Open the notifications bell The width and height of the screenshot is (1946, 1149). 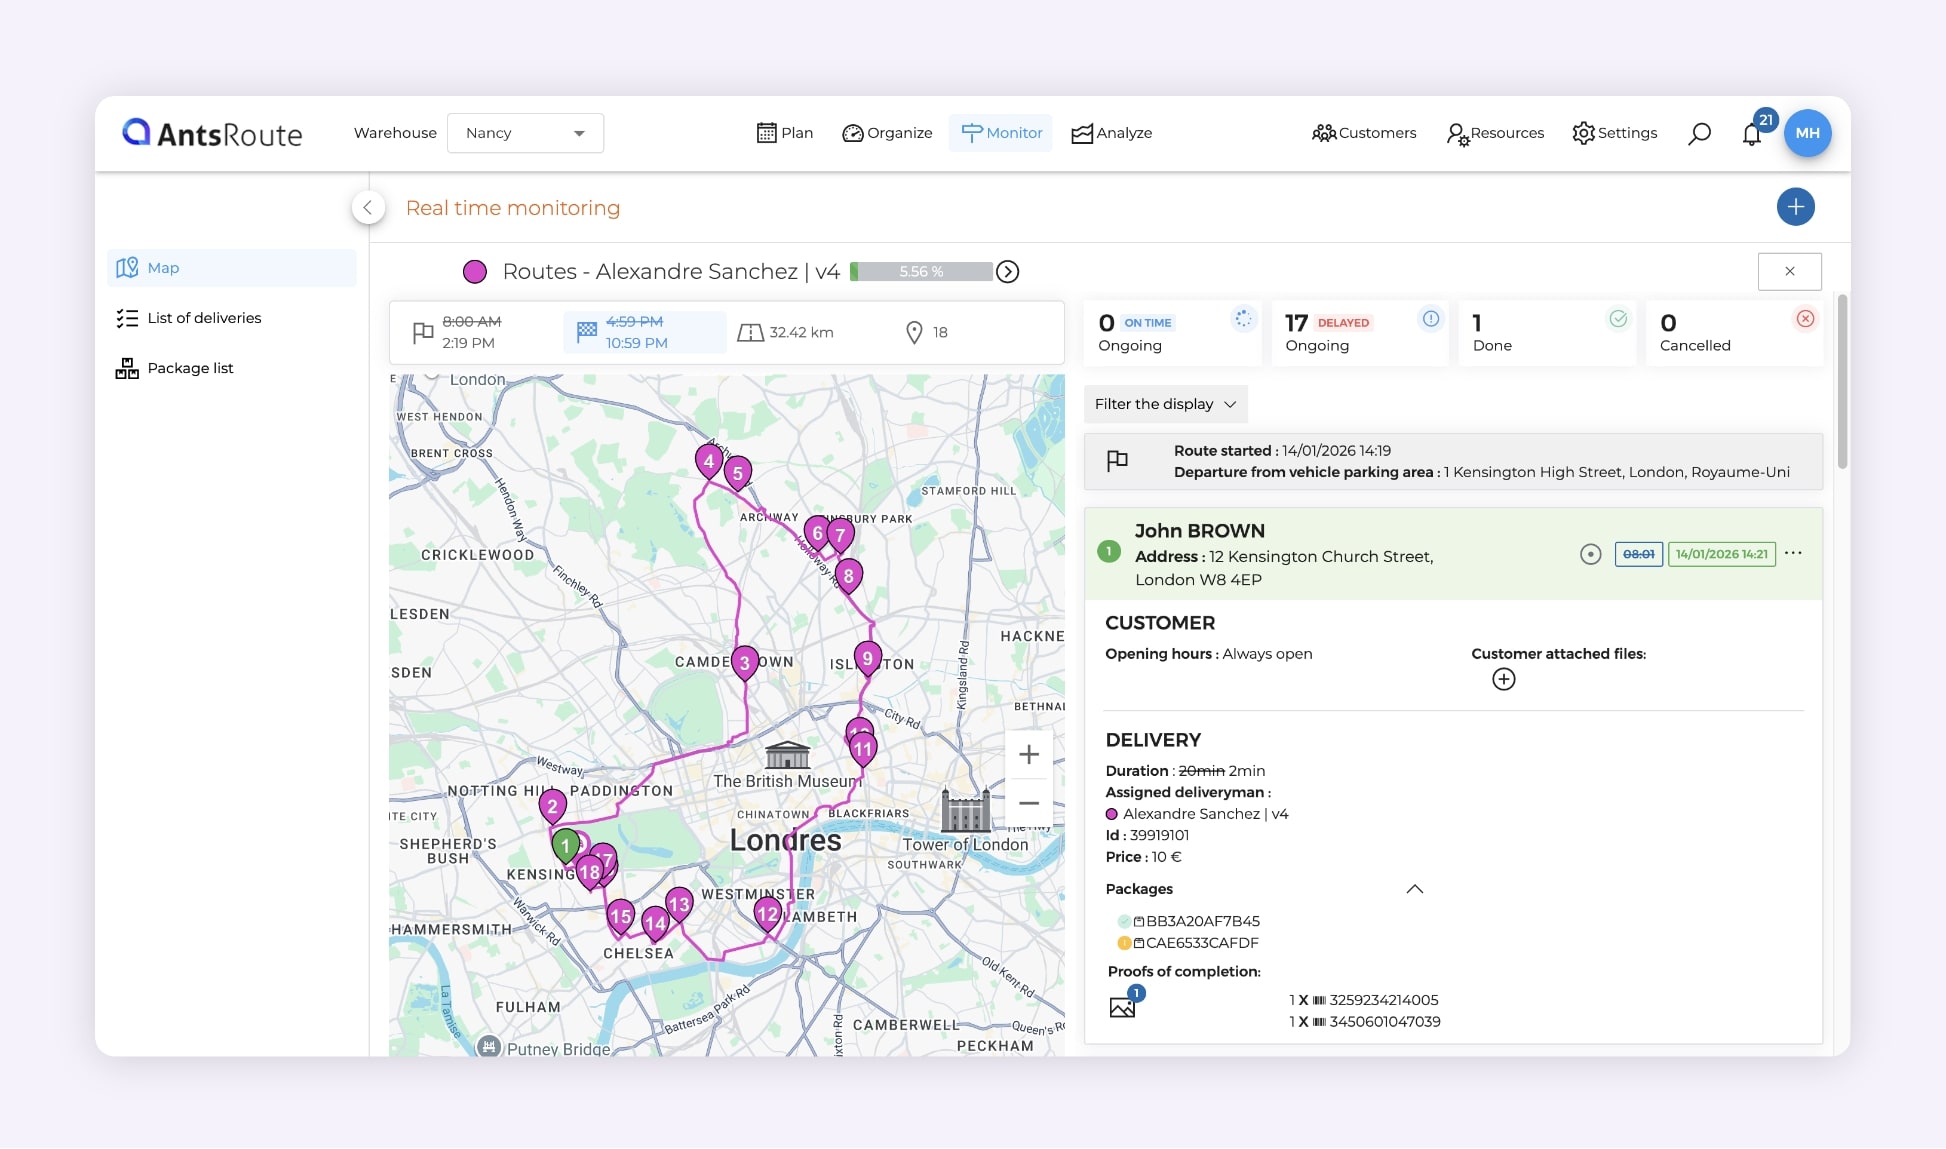pyautogui.click(x=1751, y=134)
